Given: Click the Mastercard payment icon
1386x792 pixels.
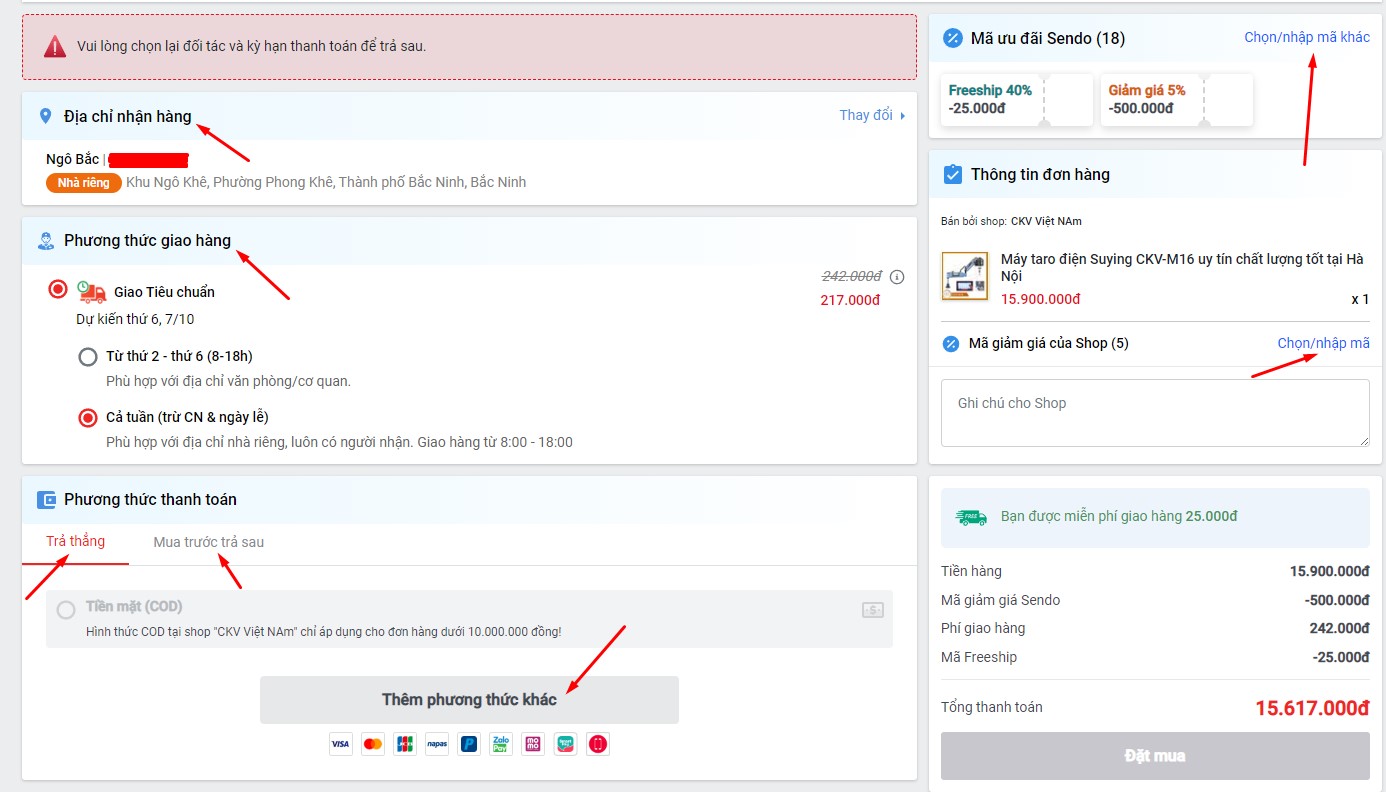Looking at the screenshot, I should click(x=373, y=744).
